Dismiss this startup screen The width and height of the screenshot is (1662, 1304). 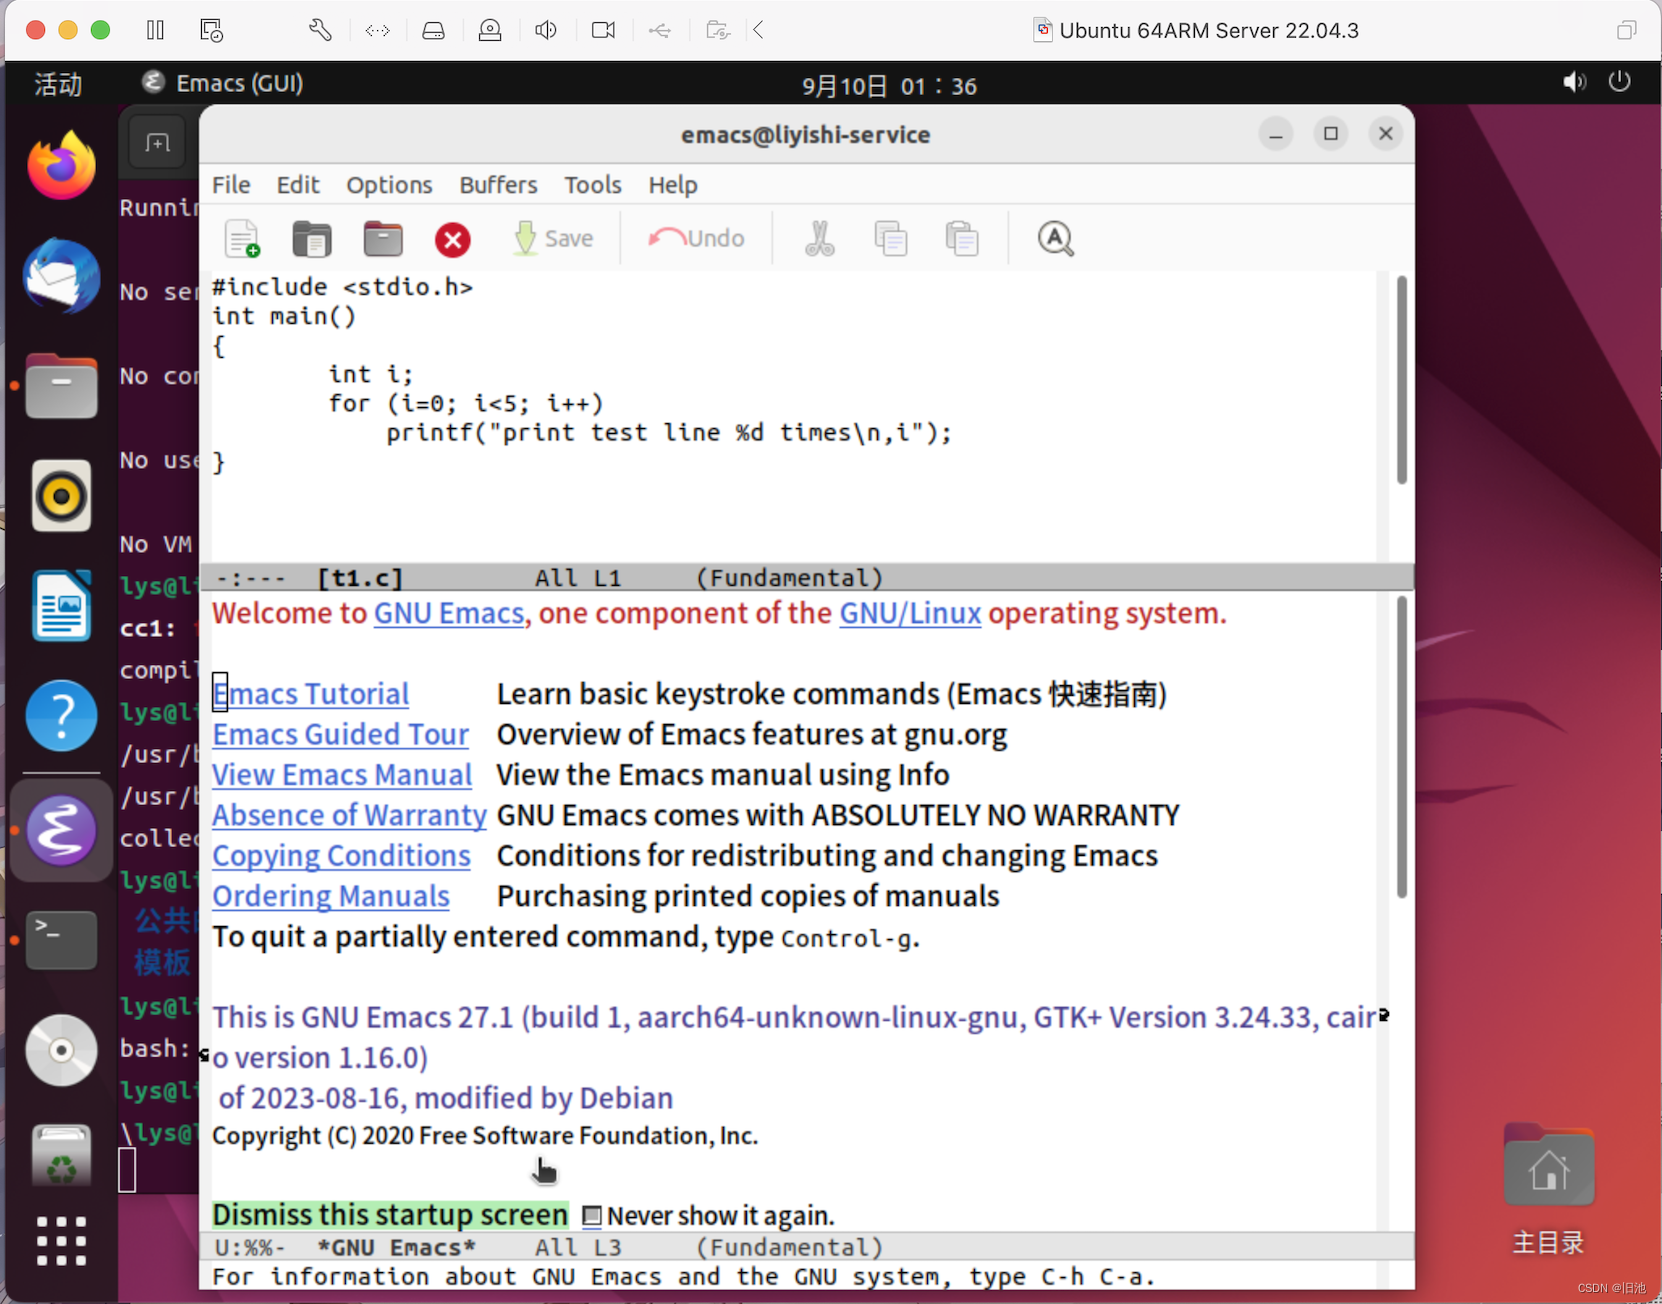(x=390, y=1215)
